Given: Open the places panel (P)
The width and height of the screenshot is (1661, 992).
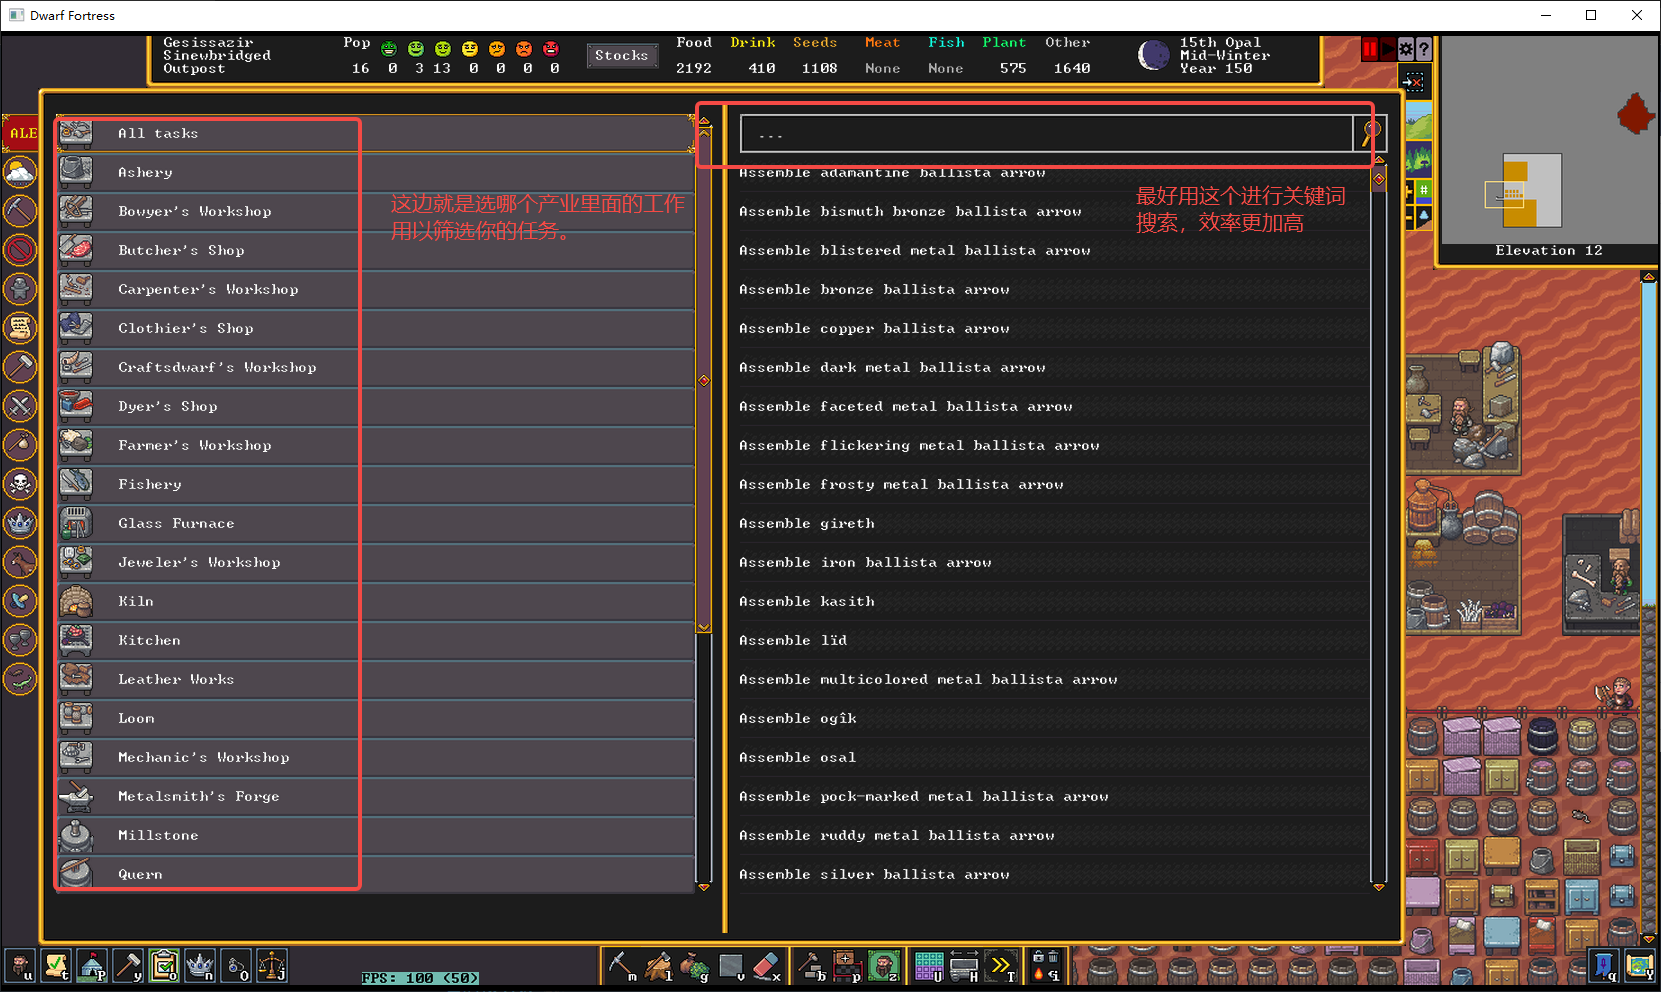Looking at the screenshot, I should (92, 967).
